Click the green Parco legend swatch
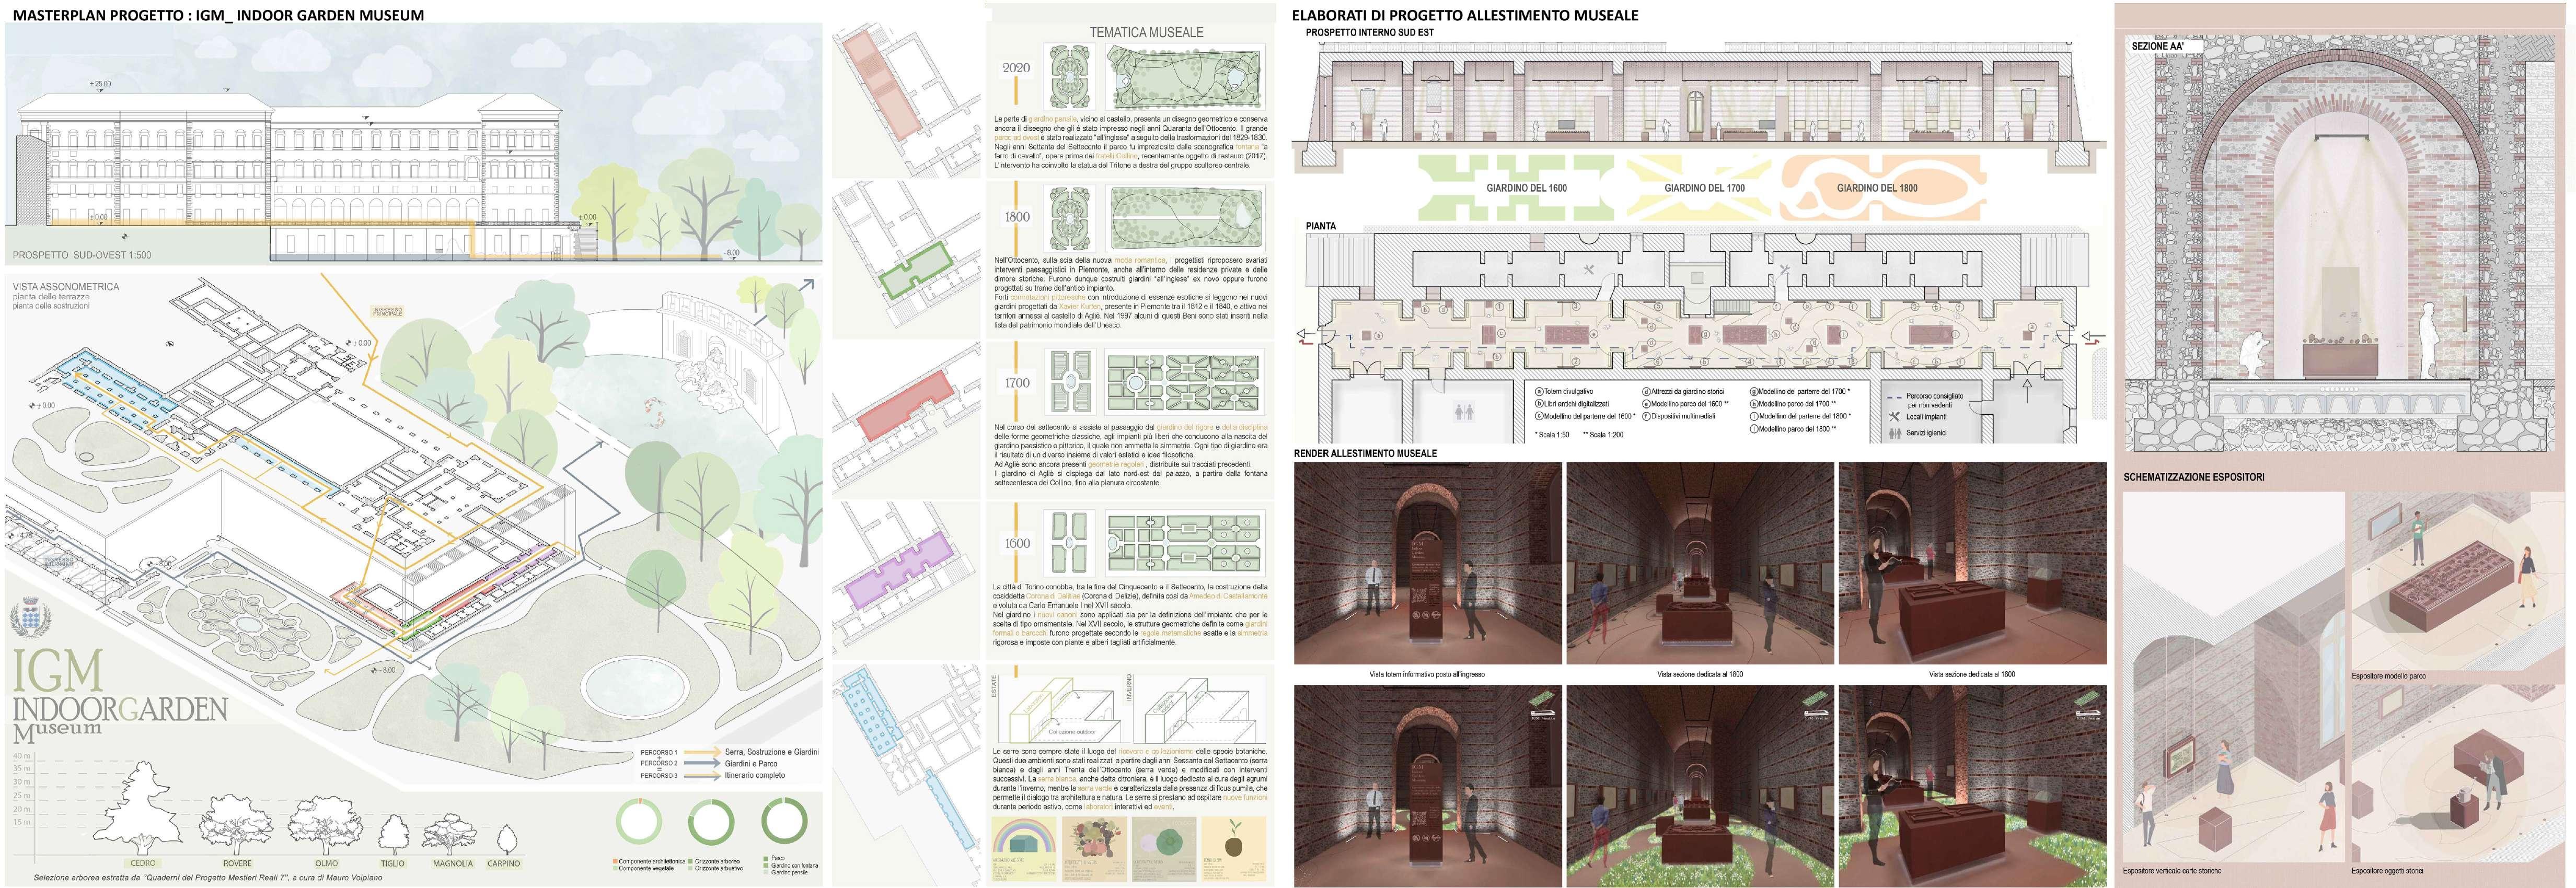The width and height of the screenshot is (2576, 888). click(x=765, y=858)
